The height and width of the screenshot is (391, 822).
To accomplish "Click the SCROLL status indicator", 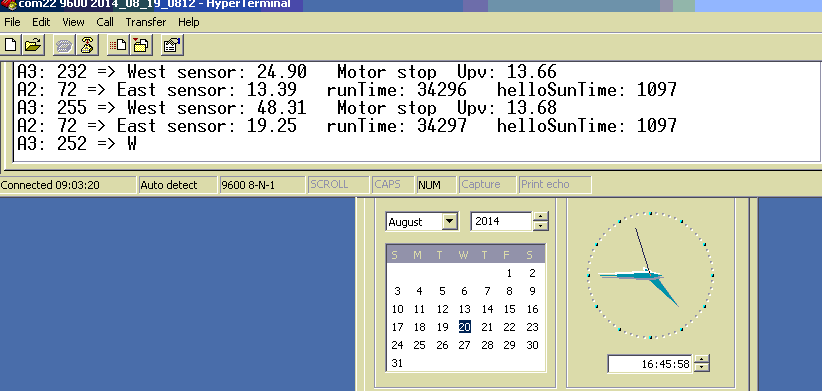I will pos(339,185).
